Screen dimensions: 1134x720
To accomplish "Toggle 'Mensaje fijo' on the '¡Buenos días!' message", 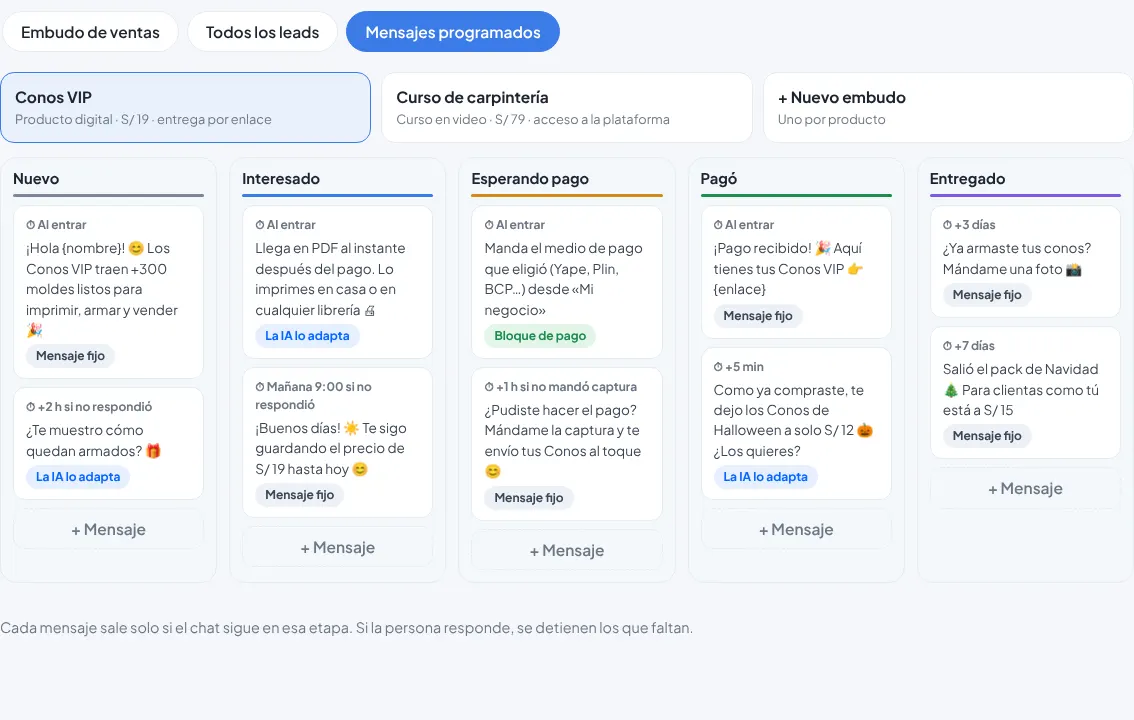I will [x=299, y=495].
